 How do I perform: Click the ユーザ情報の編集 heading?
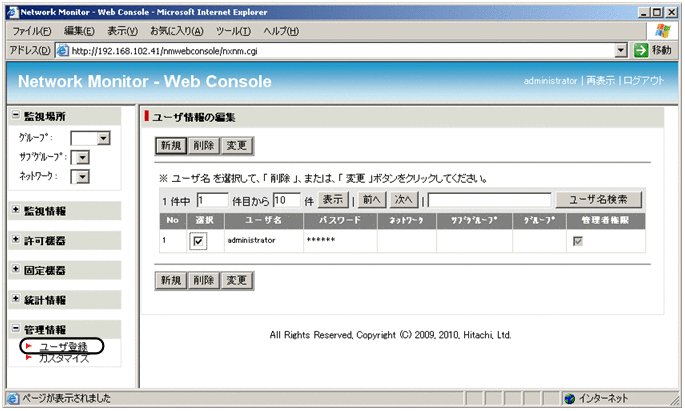pos(194,117)
